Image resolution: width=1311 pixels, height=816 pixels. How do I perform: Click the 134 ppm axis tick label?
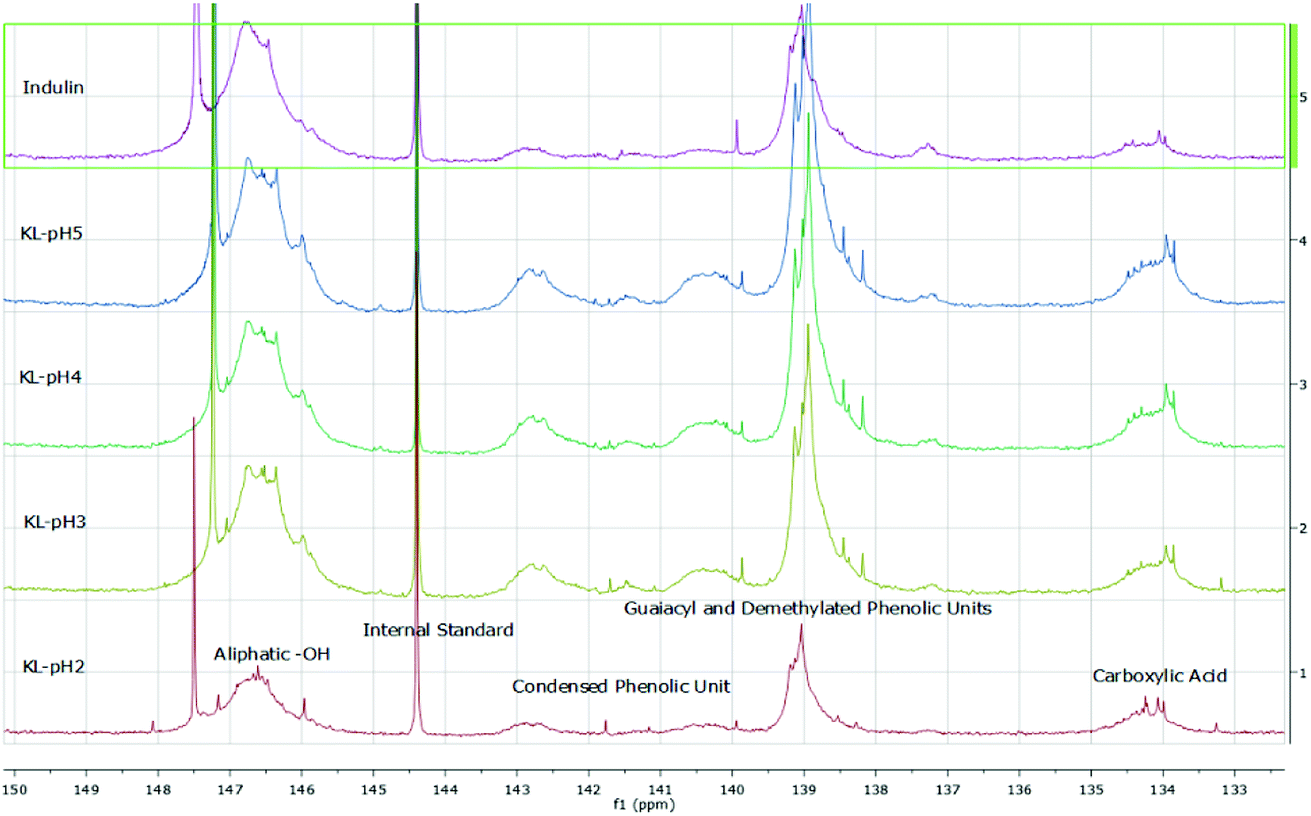pyautogui.click(x=1162, y=790)
